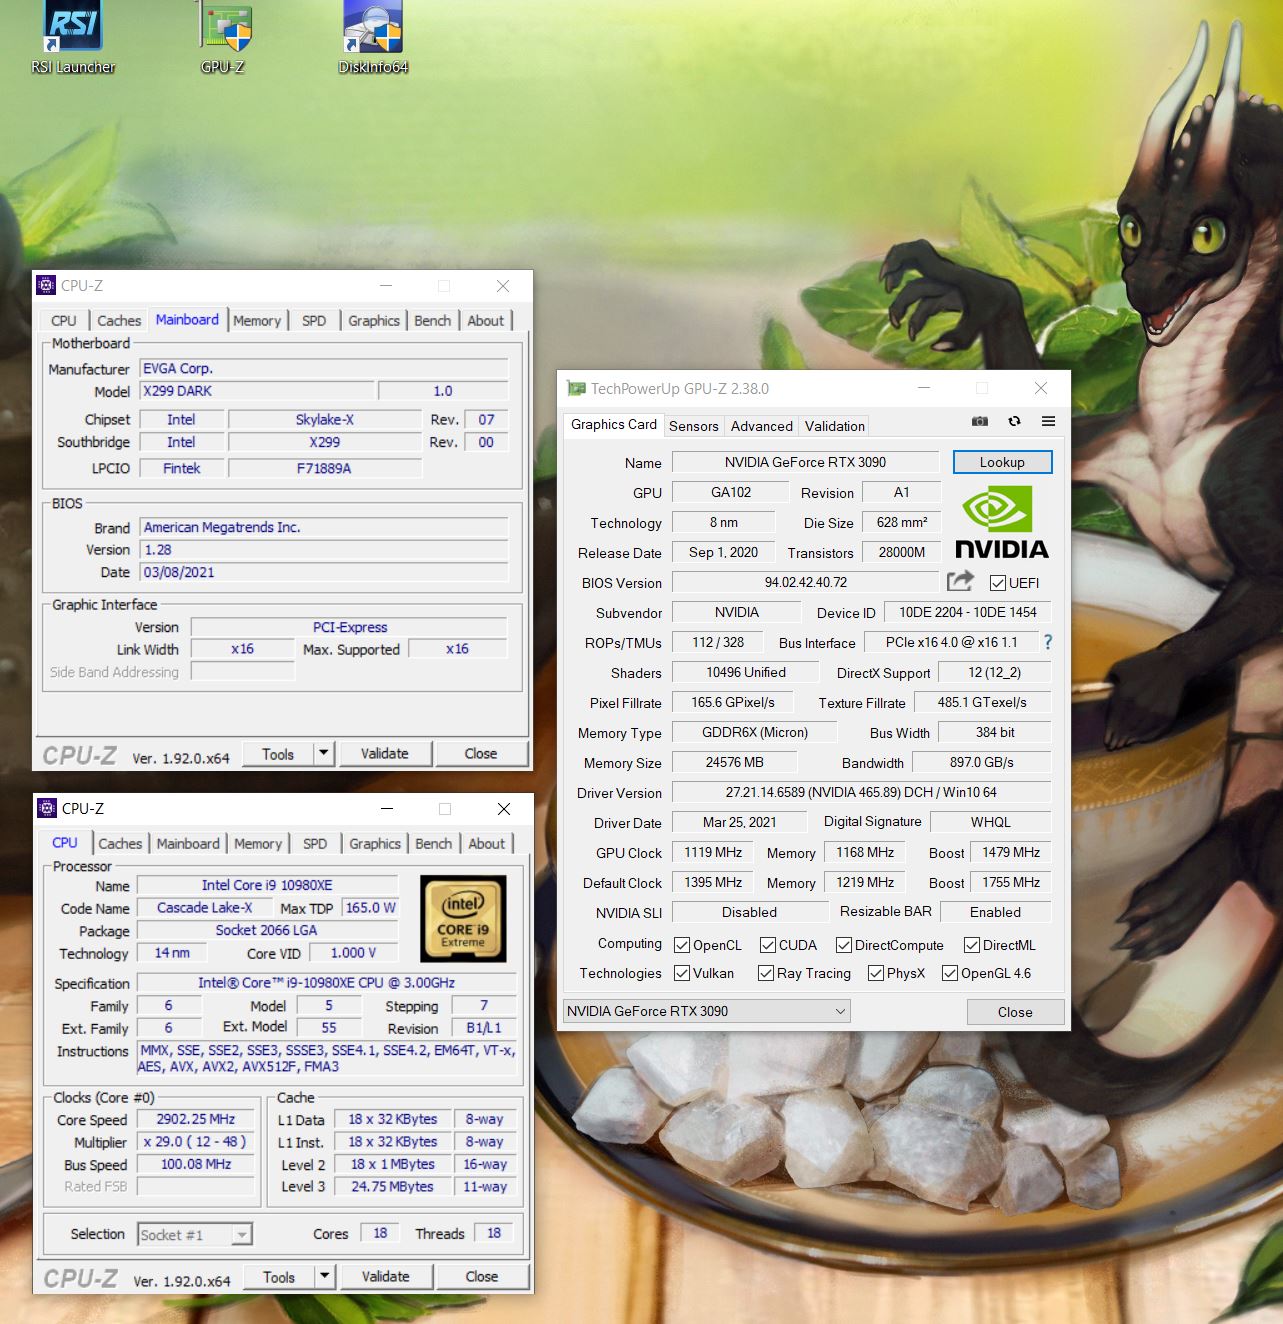
Task: Toggle the CUDA checkbox
Action: 768,945
